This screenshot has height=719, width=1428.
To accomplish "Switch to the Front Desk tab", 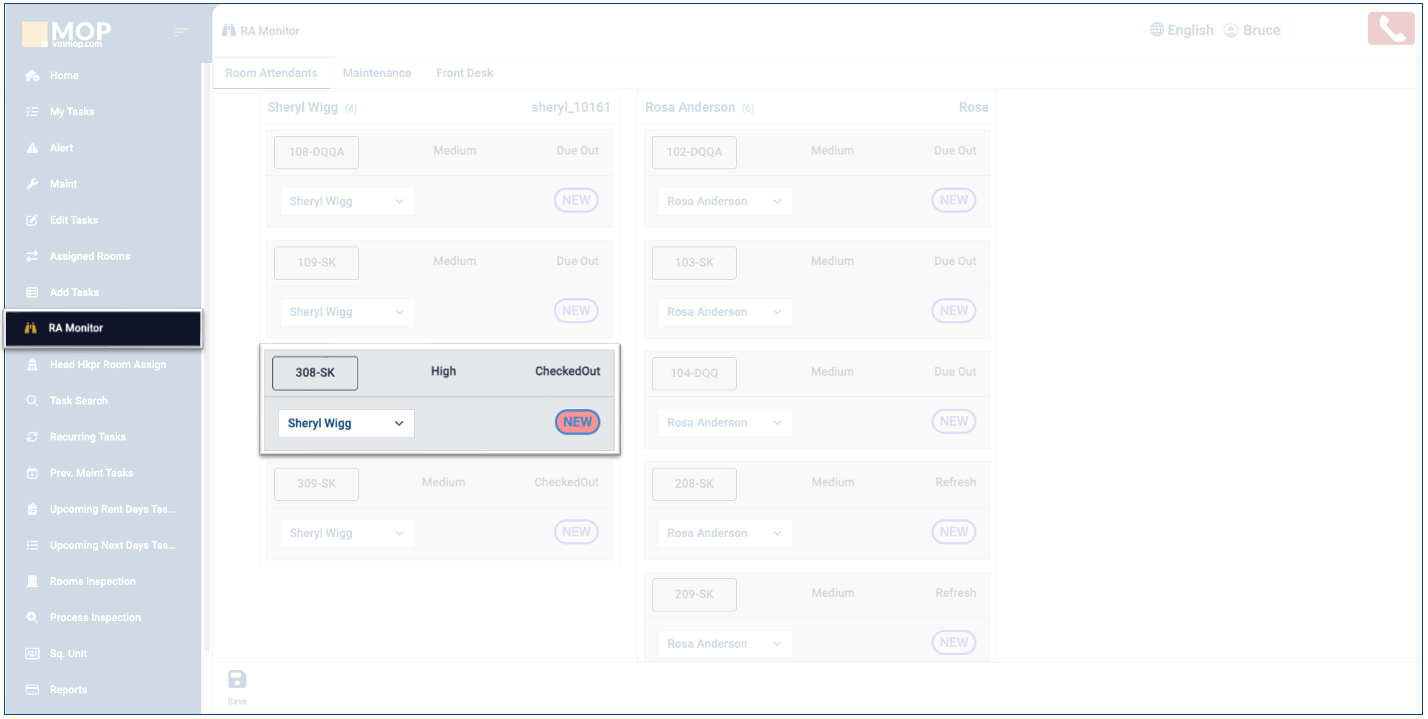I will click(x=464, y=73).
